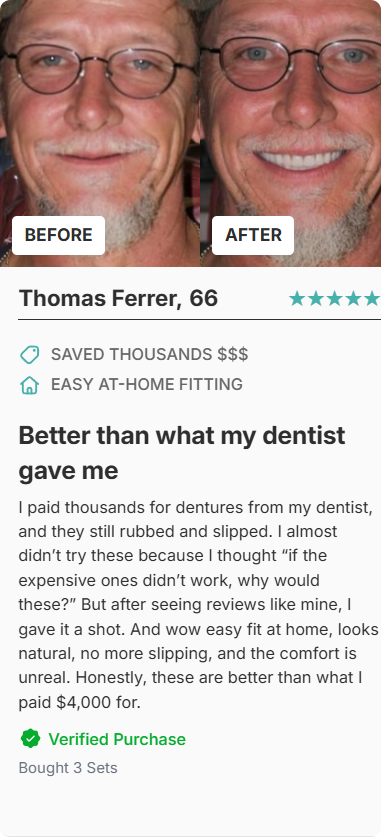Click the review headline about the dentist
The height and width of the screenshot is (837, 381).
click(182, 453)
